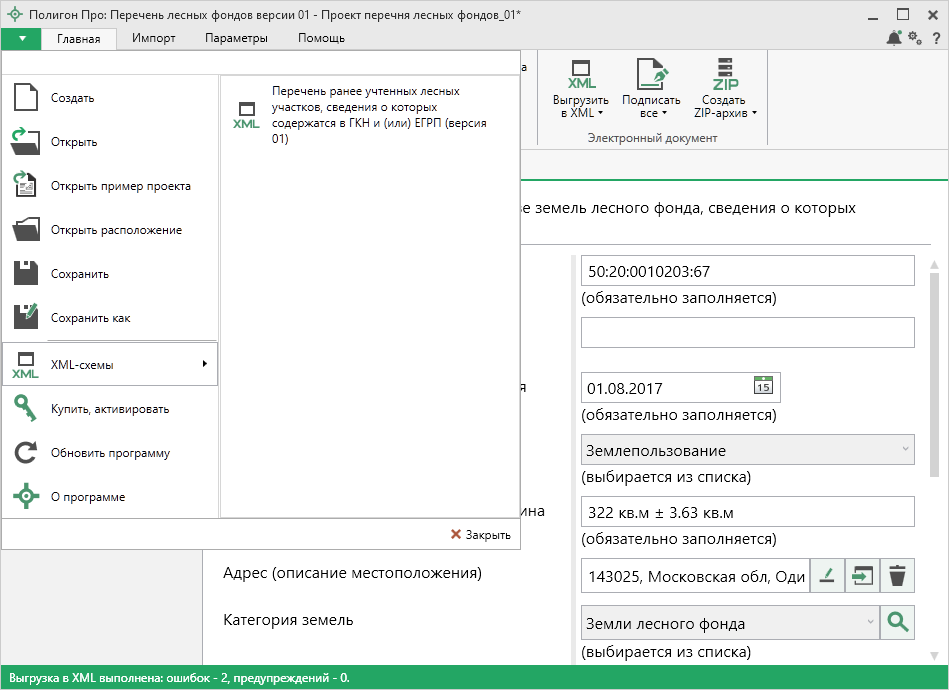949x690 pixels.
Task: Click the calendar icon in date field
Action: 763,387
